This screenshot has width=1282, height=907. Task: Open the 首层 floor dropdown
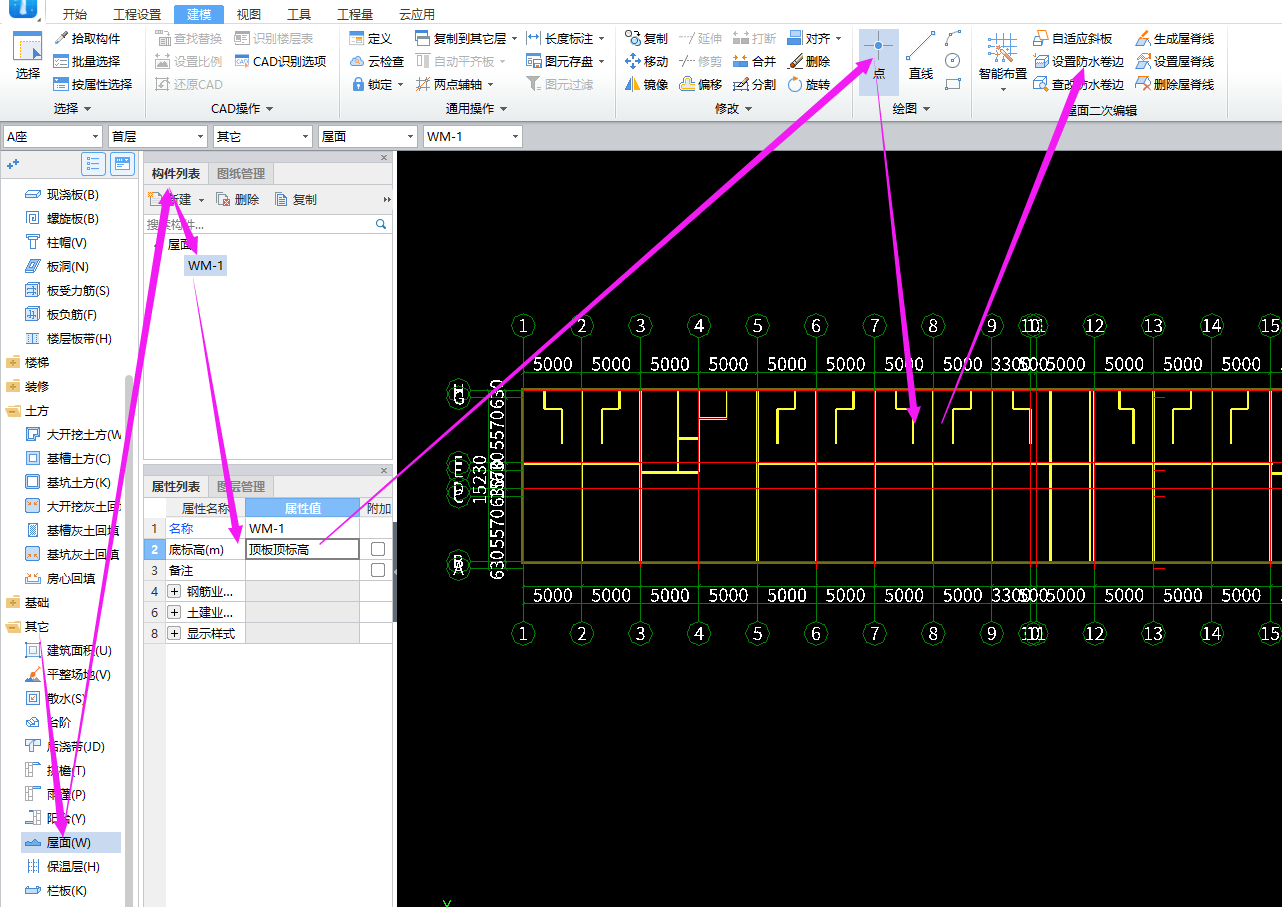click(x=157, y=136)
